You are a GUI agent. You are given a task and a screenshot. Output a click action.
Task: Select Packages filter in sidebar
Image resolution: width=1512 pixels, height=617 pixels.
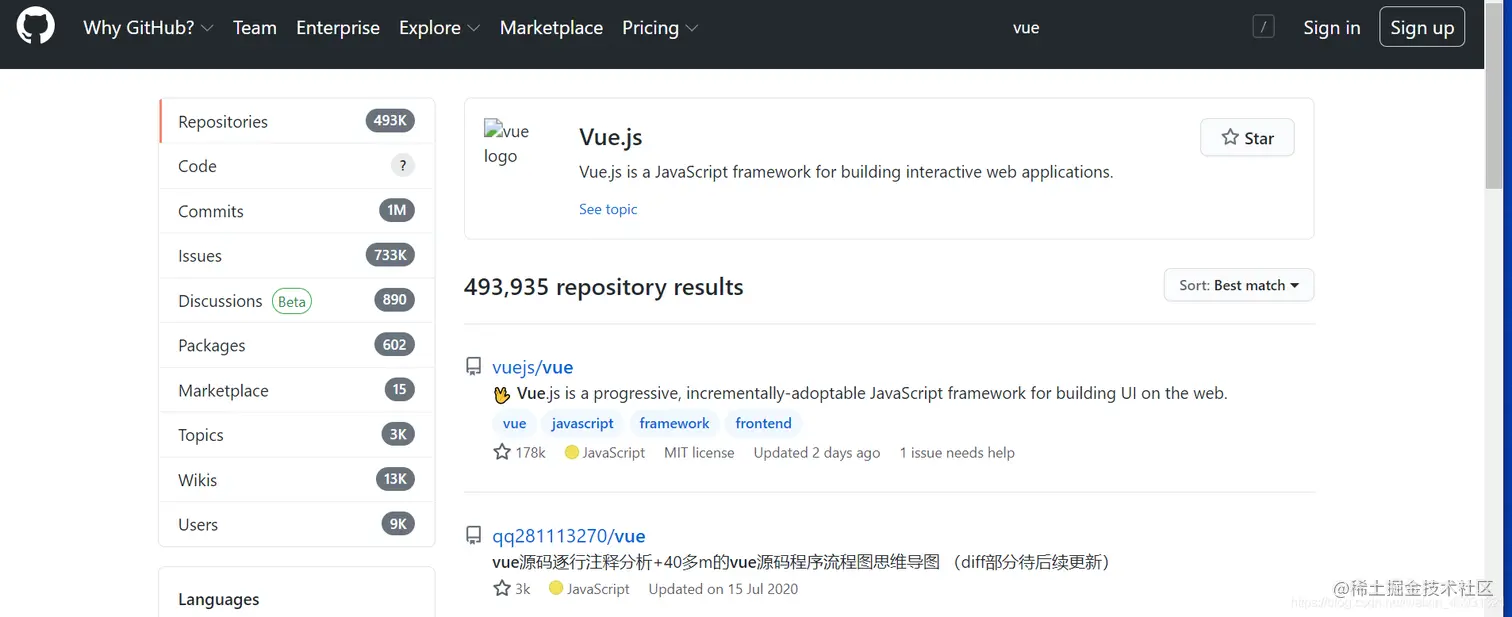coord(297,345)
